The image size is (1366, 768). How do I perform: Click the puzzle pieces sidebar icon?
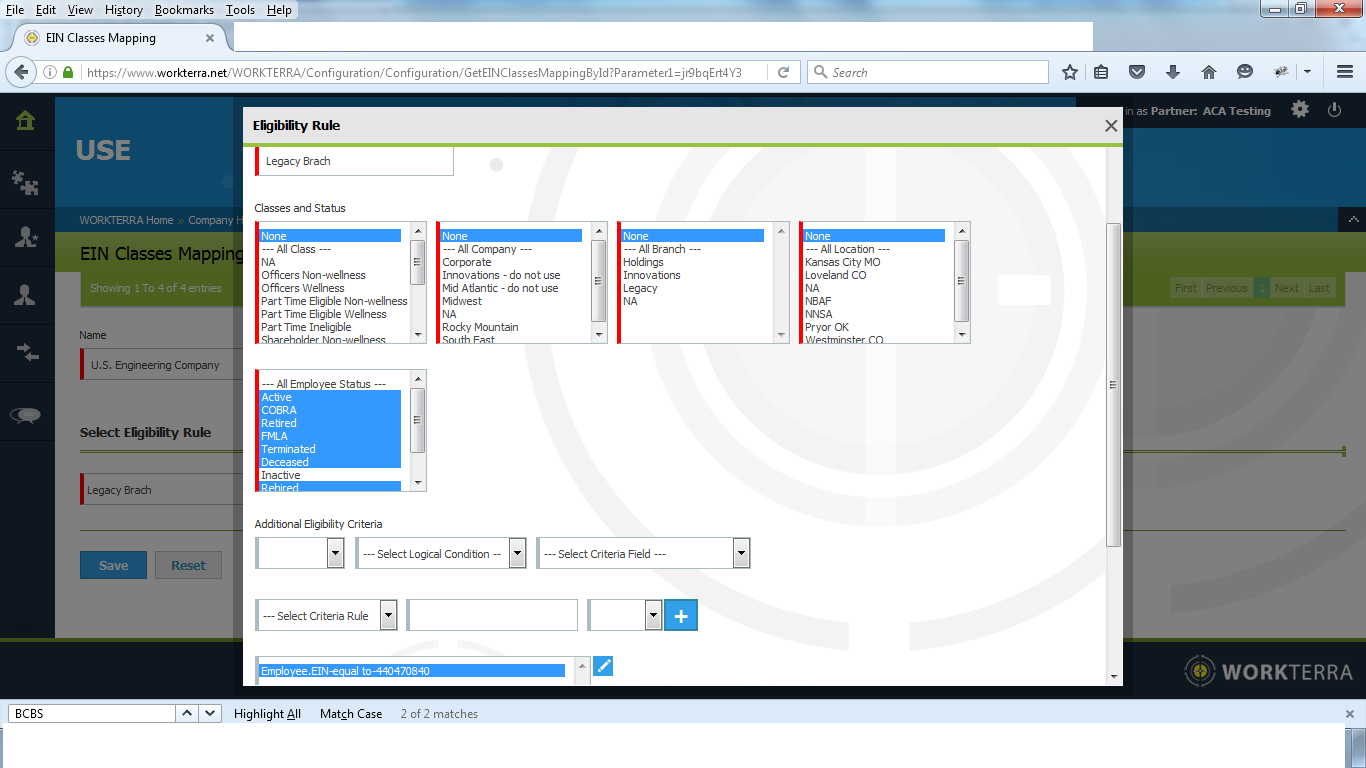(26, 181)
